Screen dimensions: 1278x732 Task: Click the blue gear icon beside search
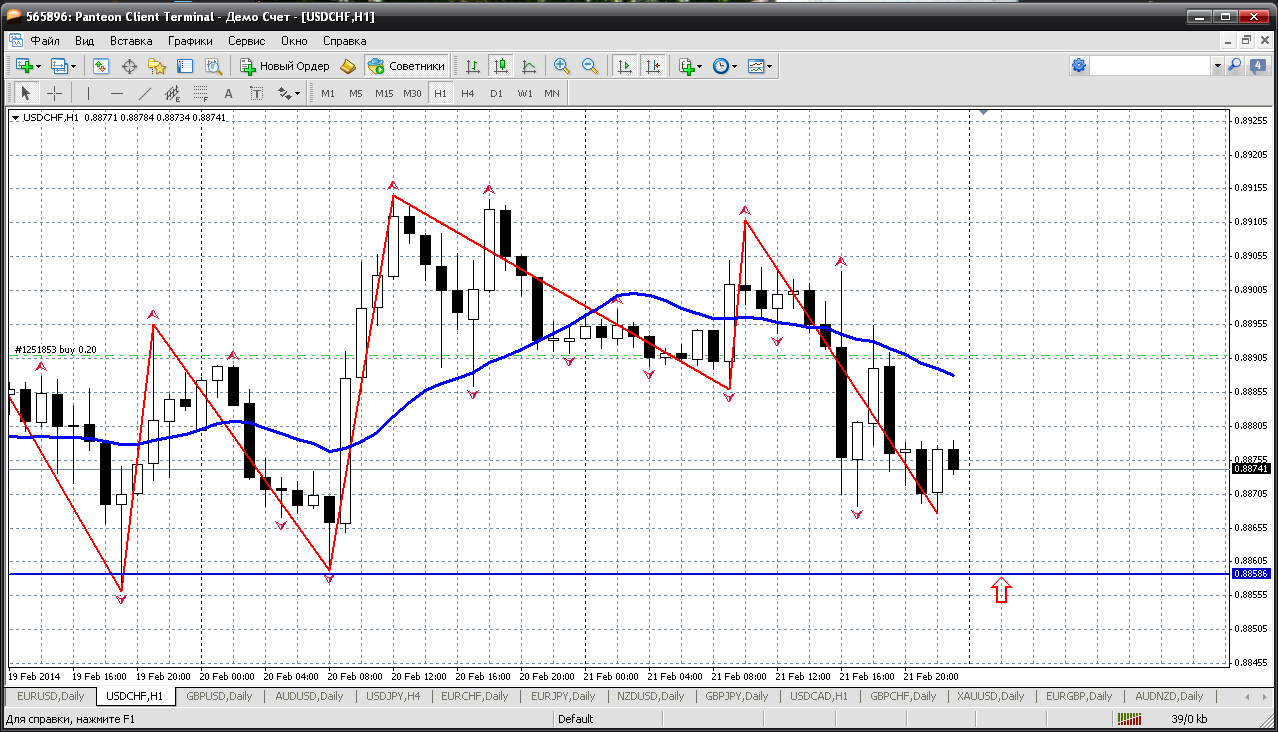coord(1079,65)
